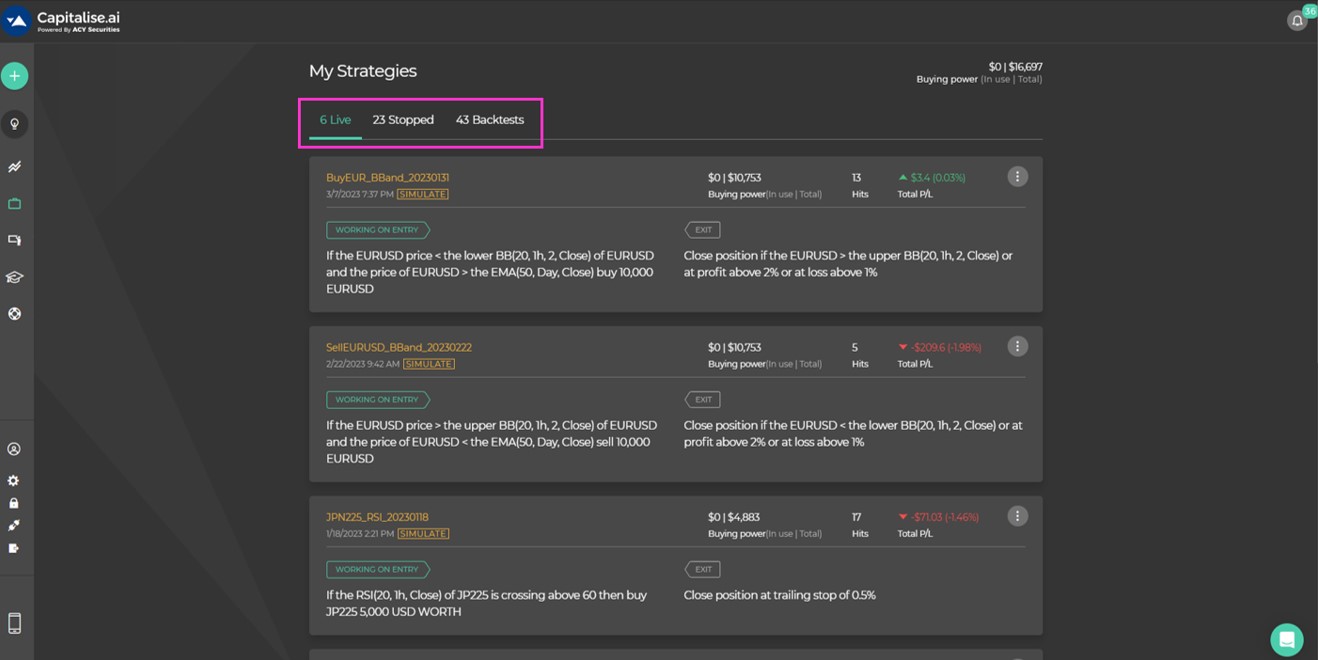Open the user account profile icon

pos(14,450)
